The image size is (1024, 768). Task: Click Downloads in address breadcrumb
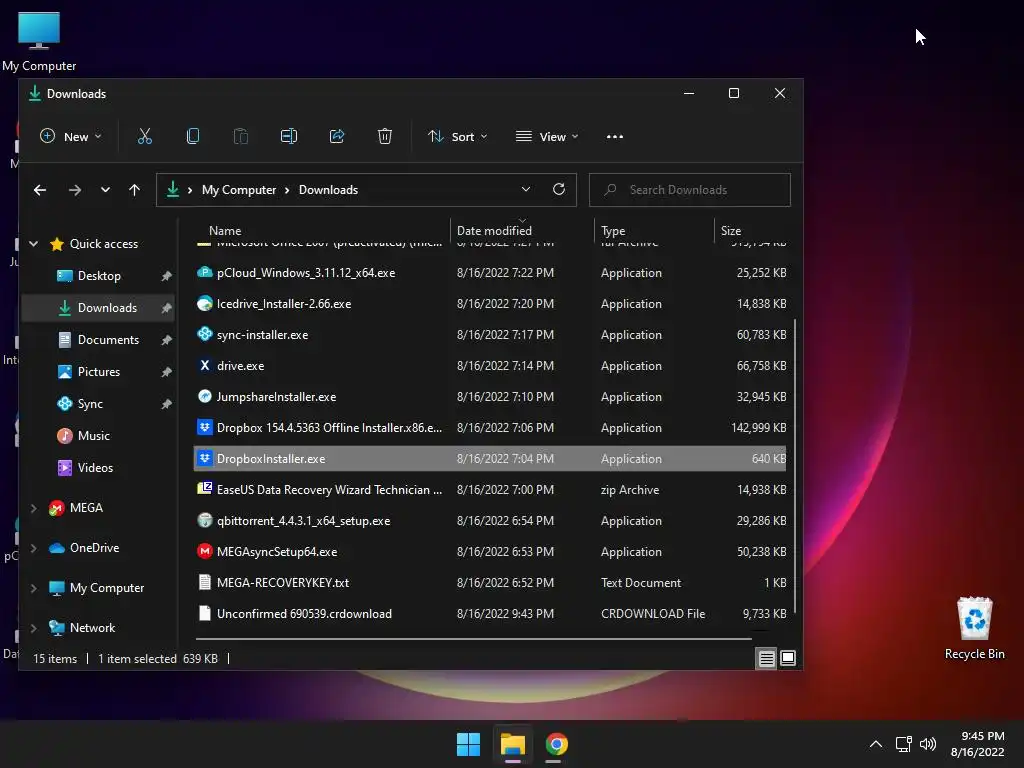click(328, 190)
